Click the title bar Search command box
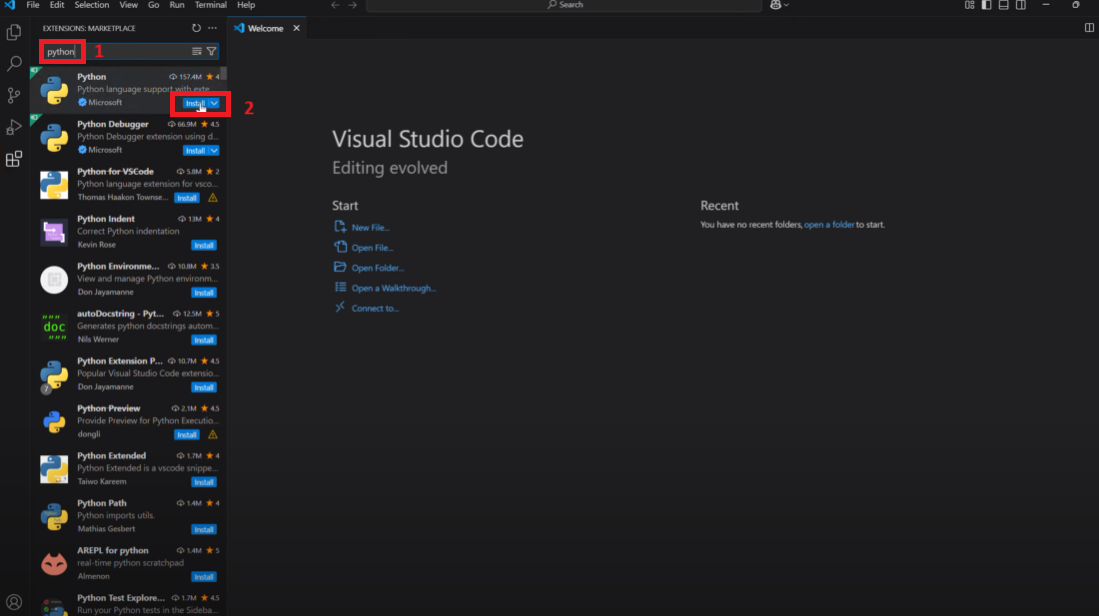 pos(564,5)
